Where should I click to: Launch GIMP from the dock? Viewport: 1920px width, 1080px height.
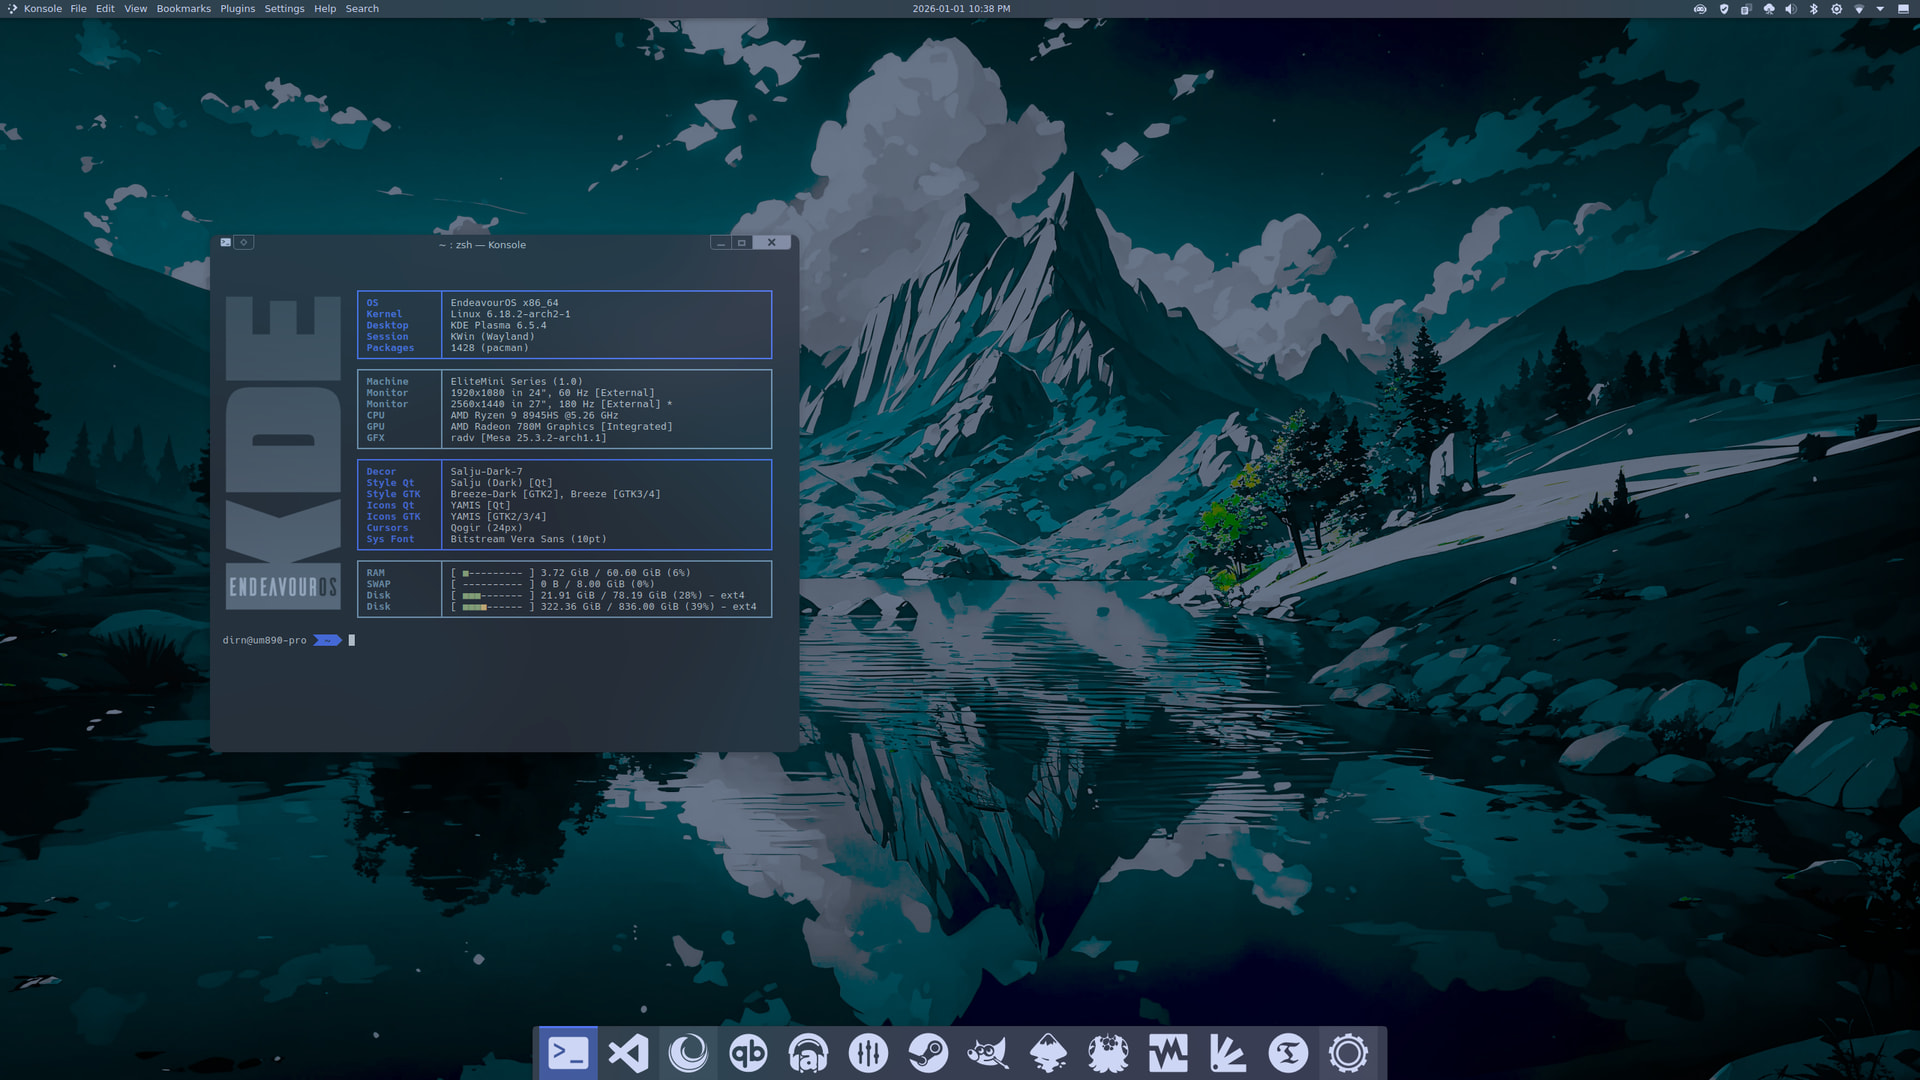[988, 1053]
